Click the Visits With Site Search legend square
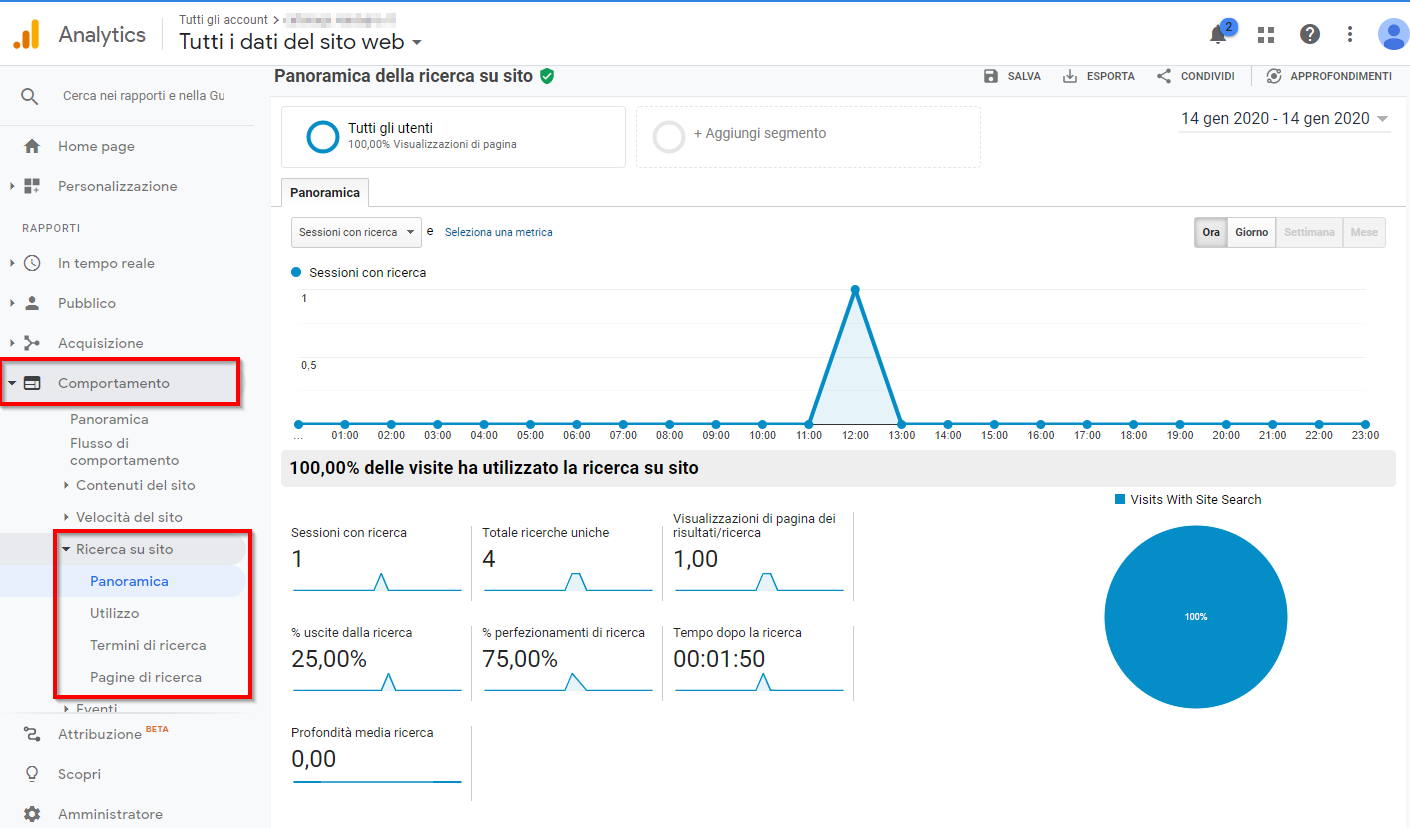This screenshot has height=828, width=1410. (1120, 499)
